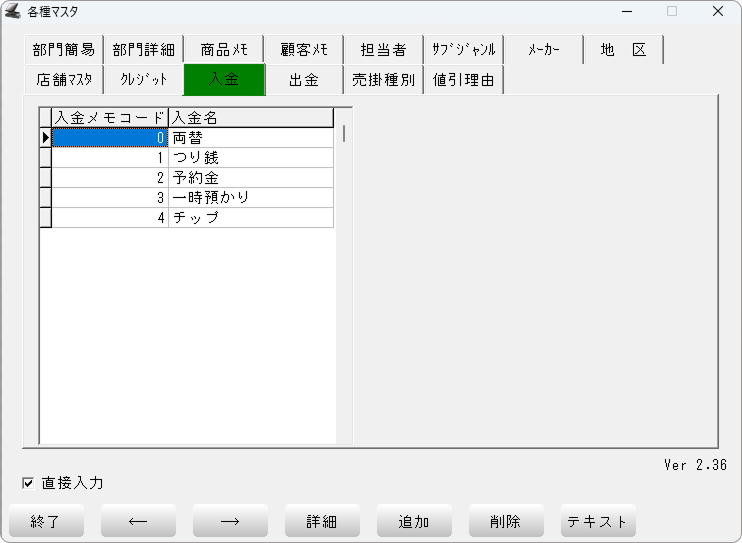Image resolution: width=742 pixels, height=543 pixels.
Task: Select the 地区 tab
Action: (x=623, y=50)
